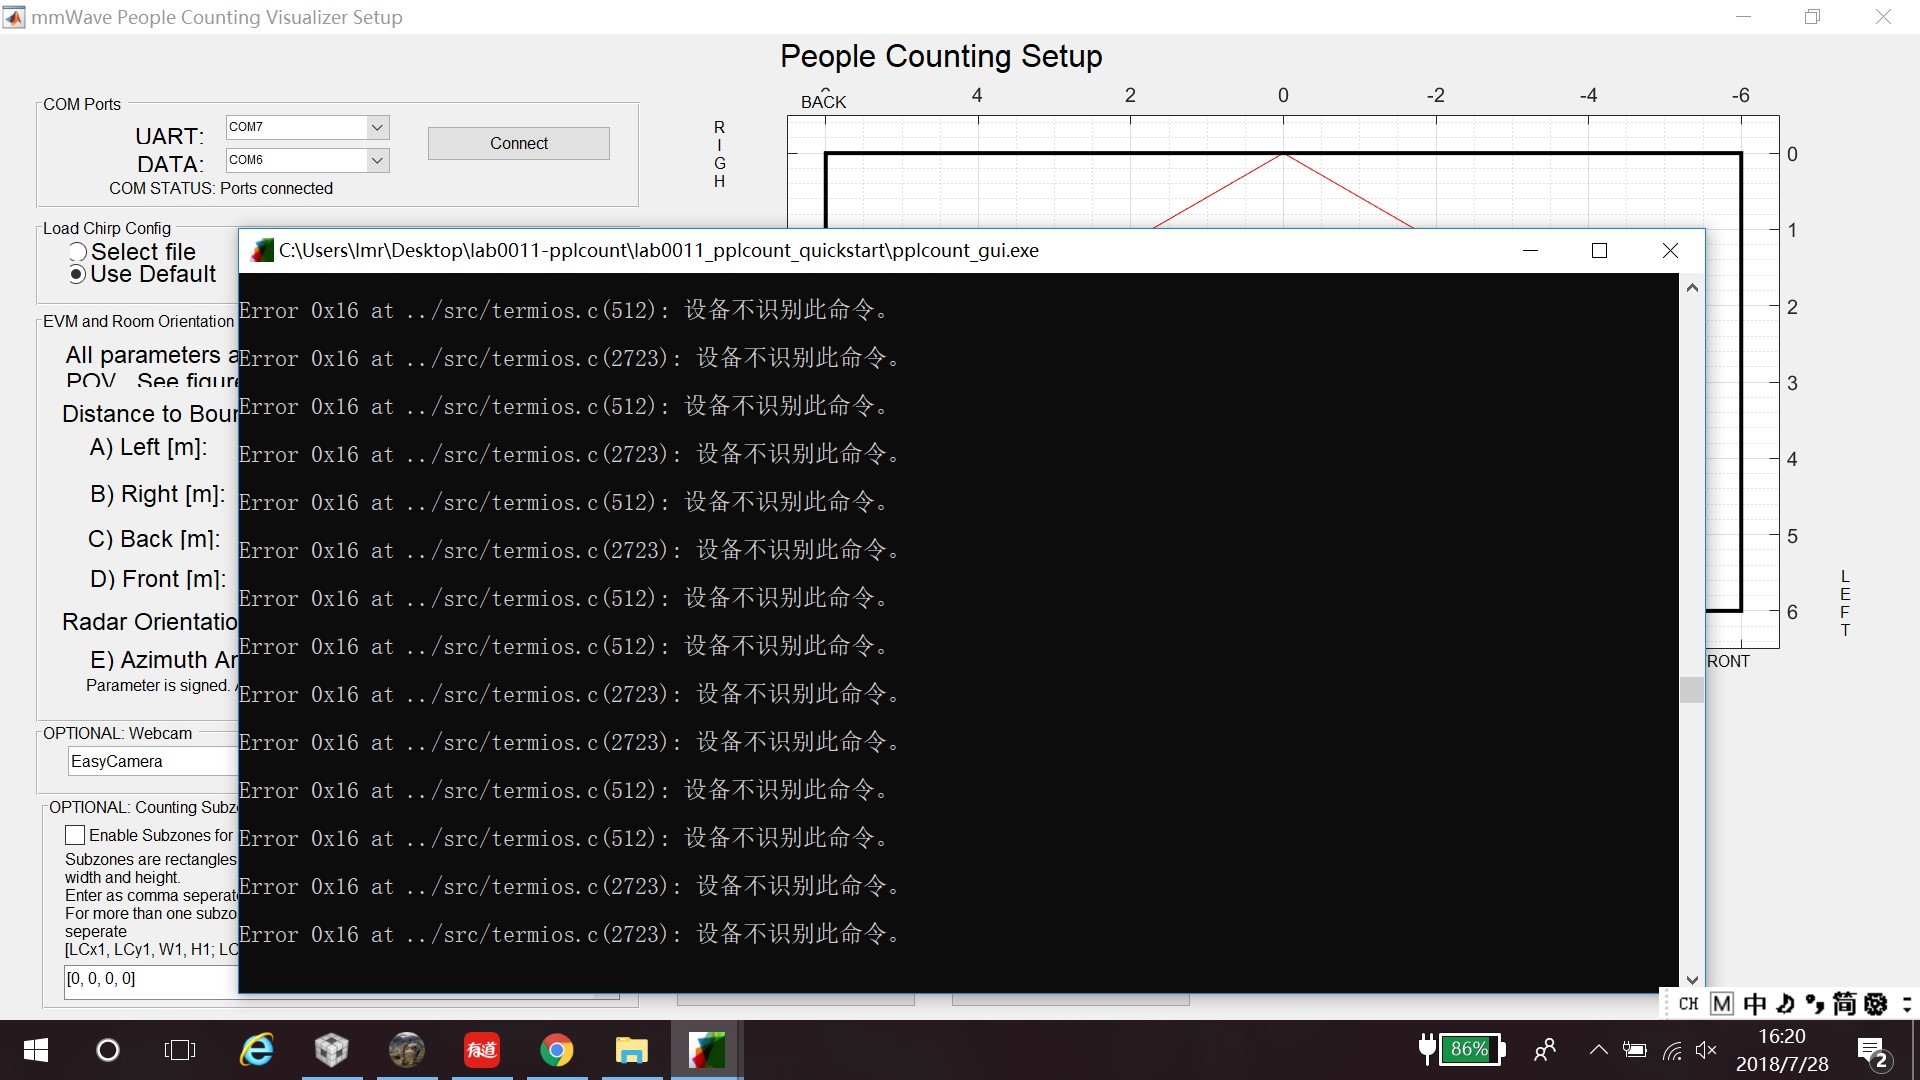The width and height of the screenshot is (1920, 1080).
Task: Open Google Chrome from taskbar
Action: point(556,1050)
